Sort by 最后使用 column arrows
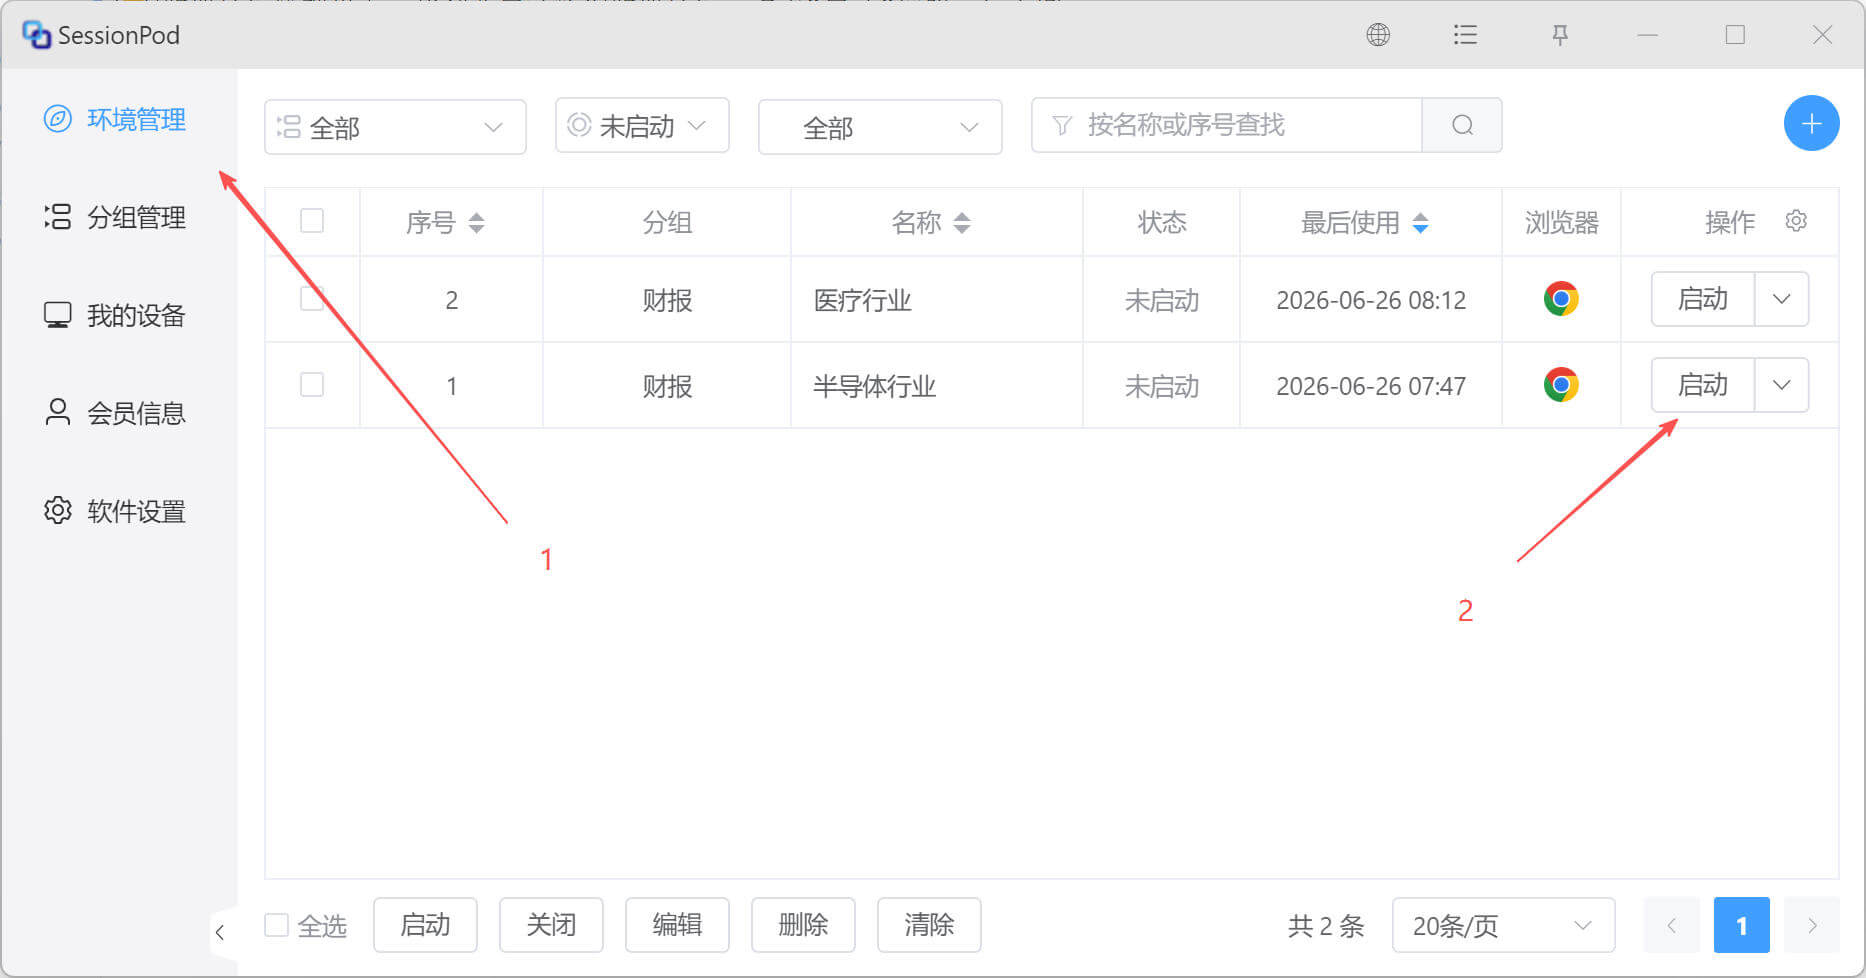Image resolution: width=1866 pixels, height=978 pixels. 1420,223
